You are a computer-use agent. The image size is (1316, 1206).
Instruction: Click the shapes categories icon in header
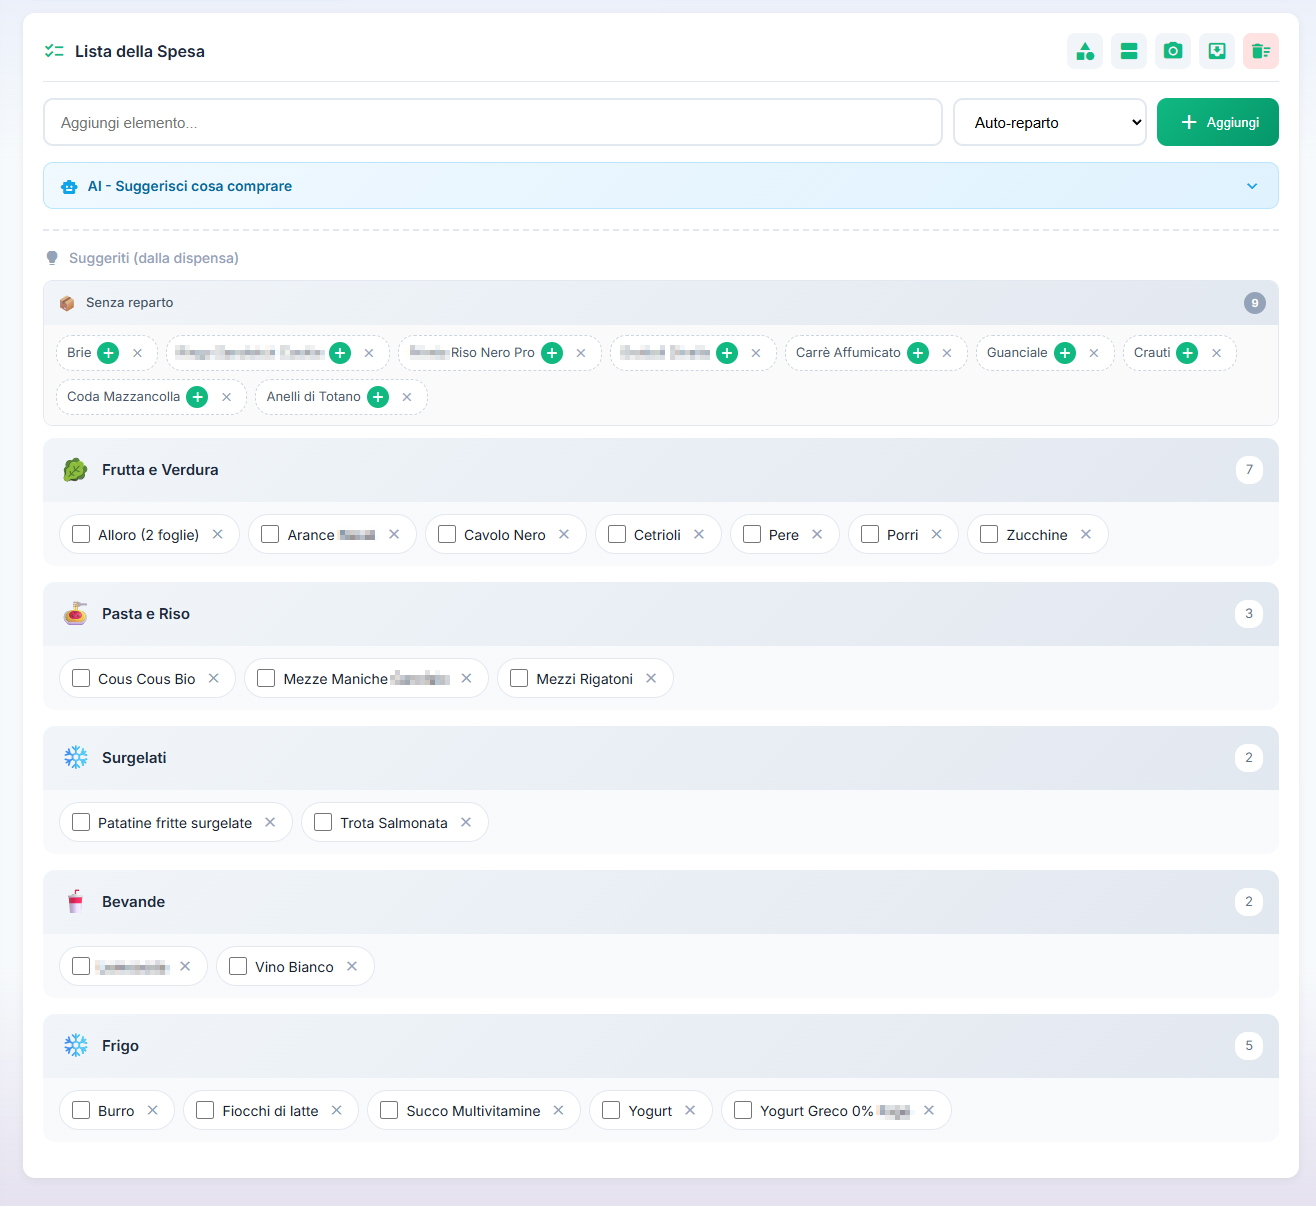click(x=1085, y=51)
